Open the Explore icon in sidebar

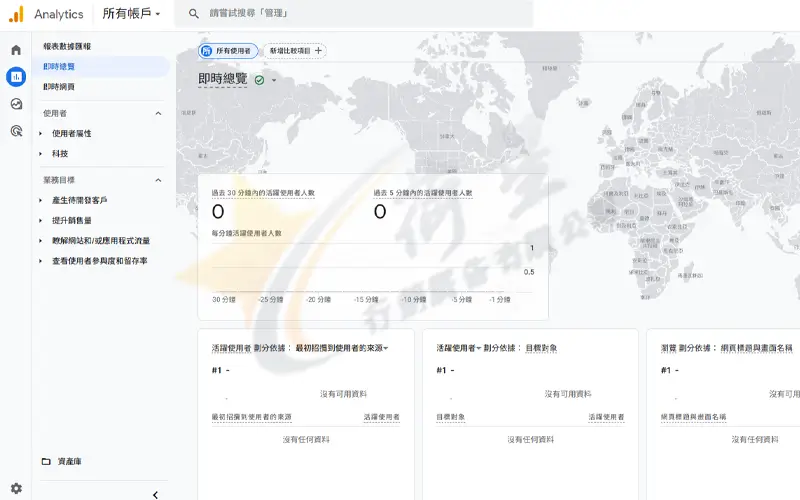16,104
